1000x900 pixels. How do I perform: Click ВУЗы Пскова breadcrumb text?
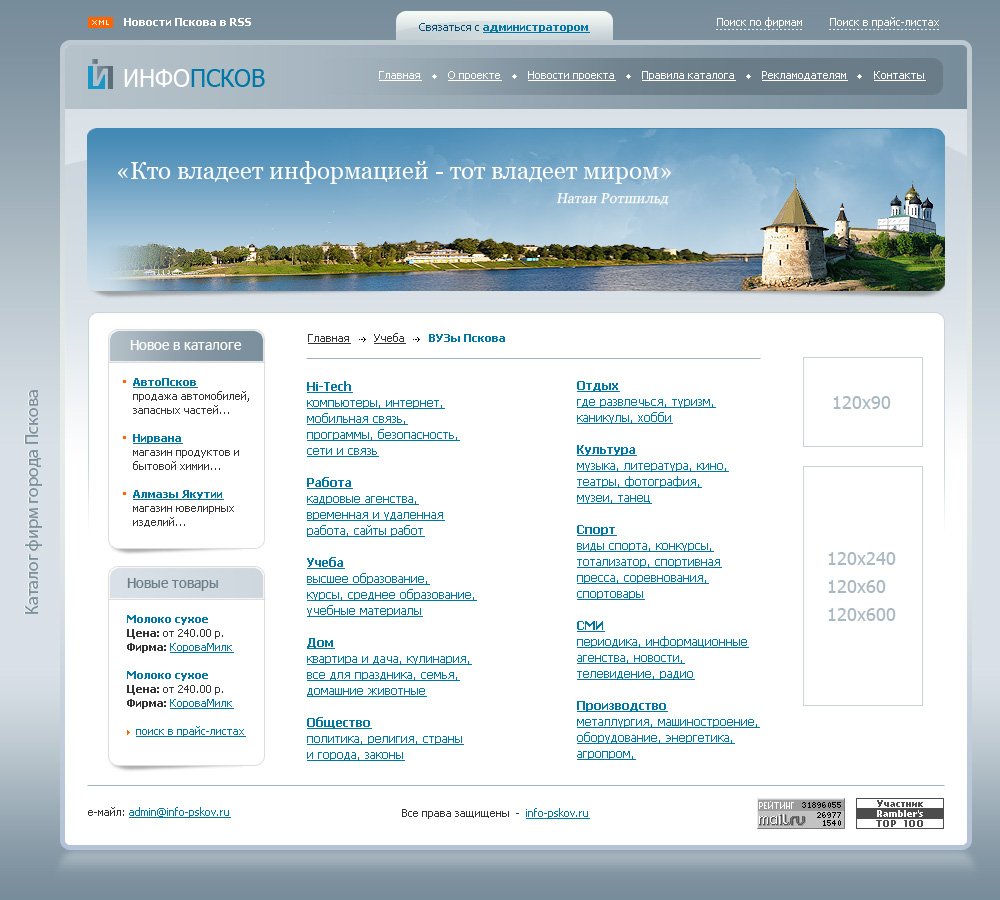tap(466, 338)
